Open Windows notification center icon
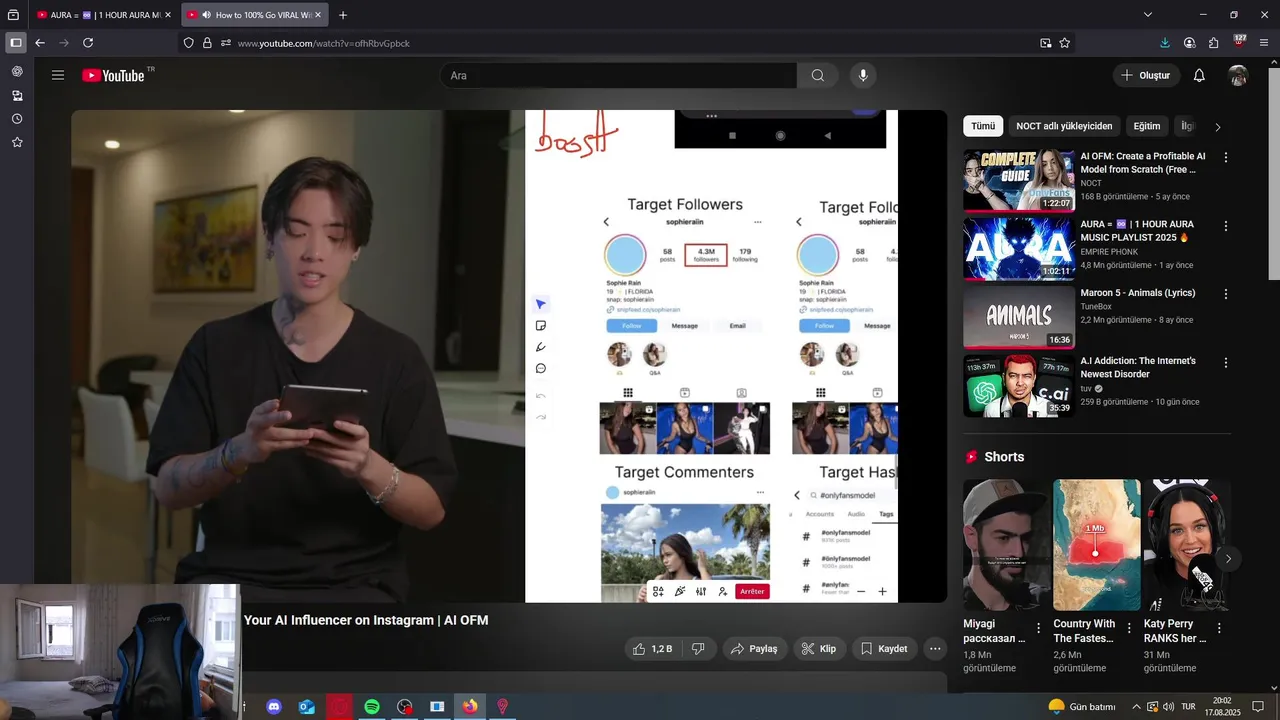 1258,707
